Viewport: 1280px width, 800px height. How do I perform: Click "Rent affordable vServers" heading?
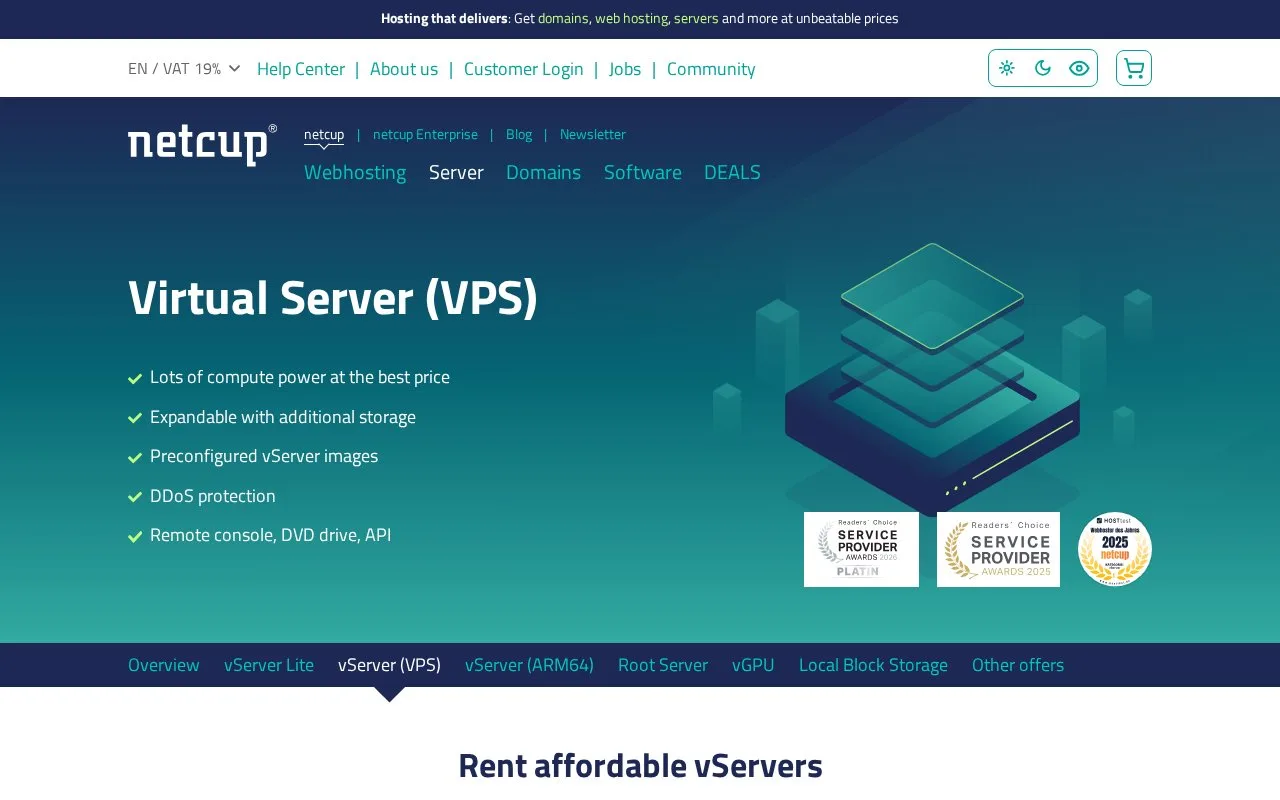click(640, 766)
